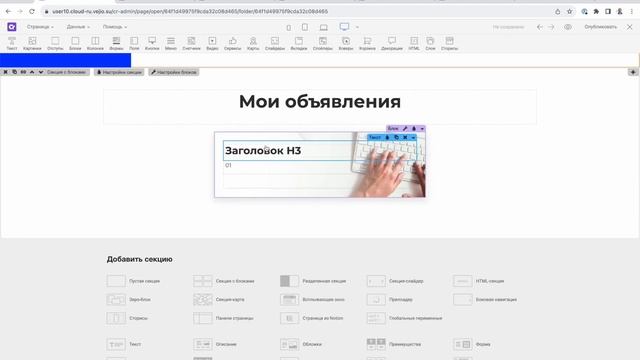640x360 pixels.
Task: Insert a Формы form element
Action: pyautogui.click(x=116, y=43)
